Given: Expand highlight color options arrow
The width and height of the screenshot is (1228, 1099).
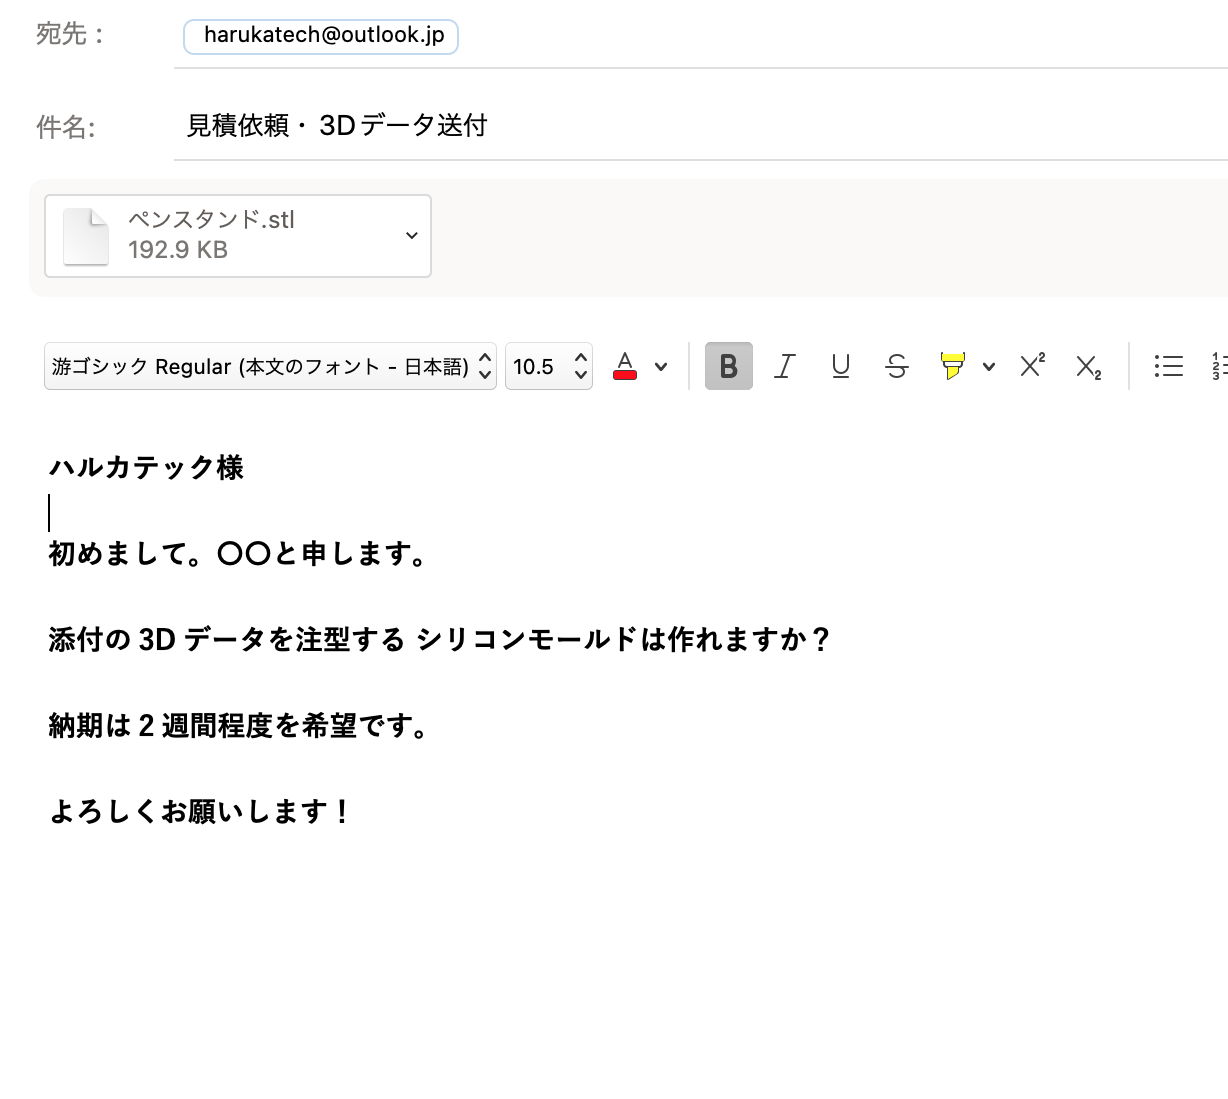Looking at the screenshot, I should (989, 366).
